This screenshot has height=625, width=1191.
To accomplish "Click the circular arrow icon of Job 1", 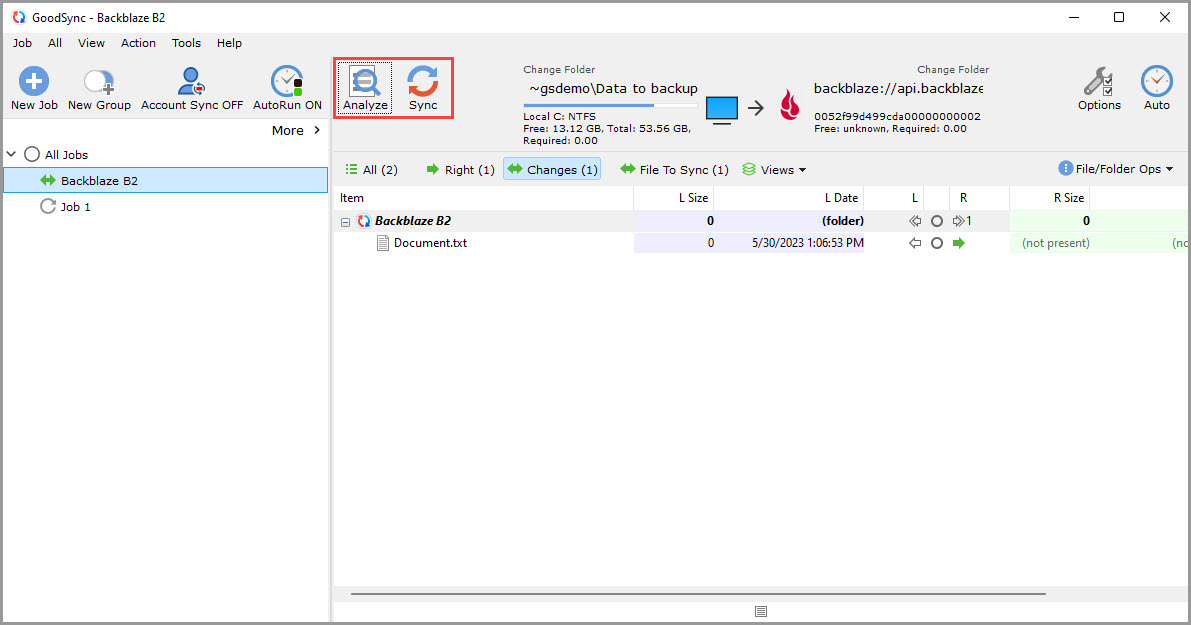I will pyautogui.click(x=48, y=206).
